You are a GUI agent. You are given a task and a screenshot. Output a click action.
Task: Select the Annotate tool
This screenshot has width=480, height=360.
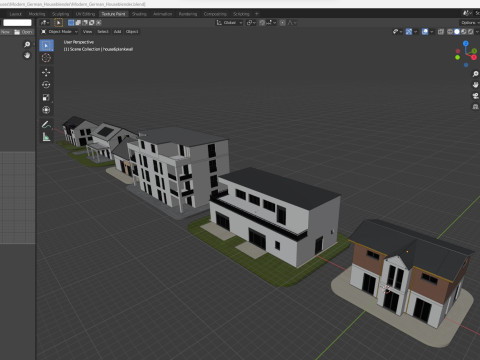tap(46, 125)
